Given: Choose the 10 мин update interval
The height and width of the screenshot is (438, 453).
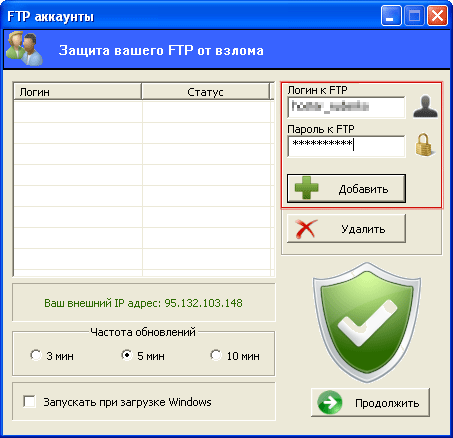Looking at the screenshot, I should [x=216, y=355].
